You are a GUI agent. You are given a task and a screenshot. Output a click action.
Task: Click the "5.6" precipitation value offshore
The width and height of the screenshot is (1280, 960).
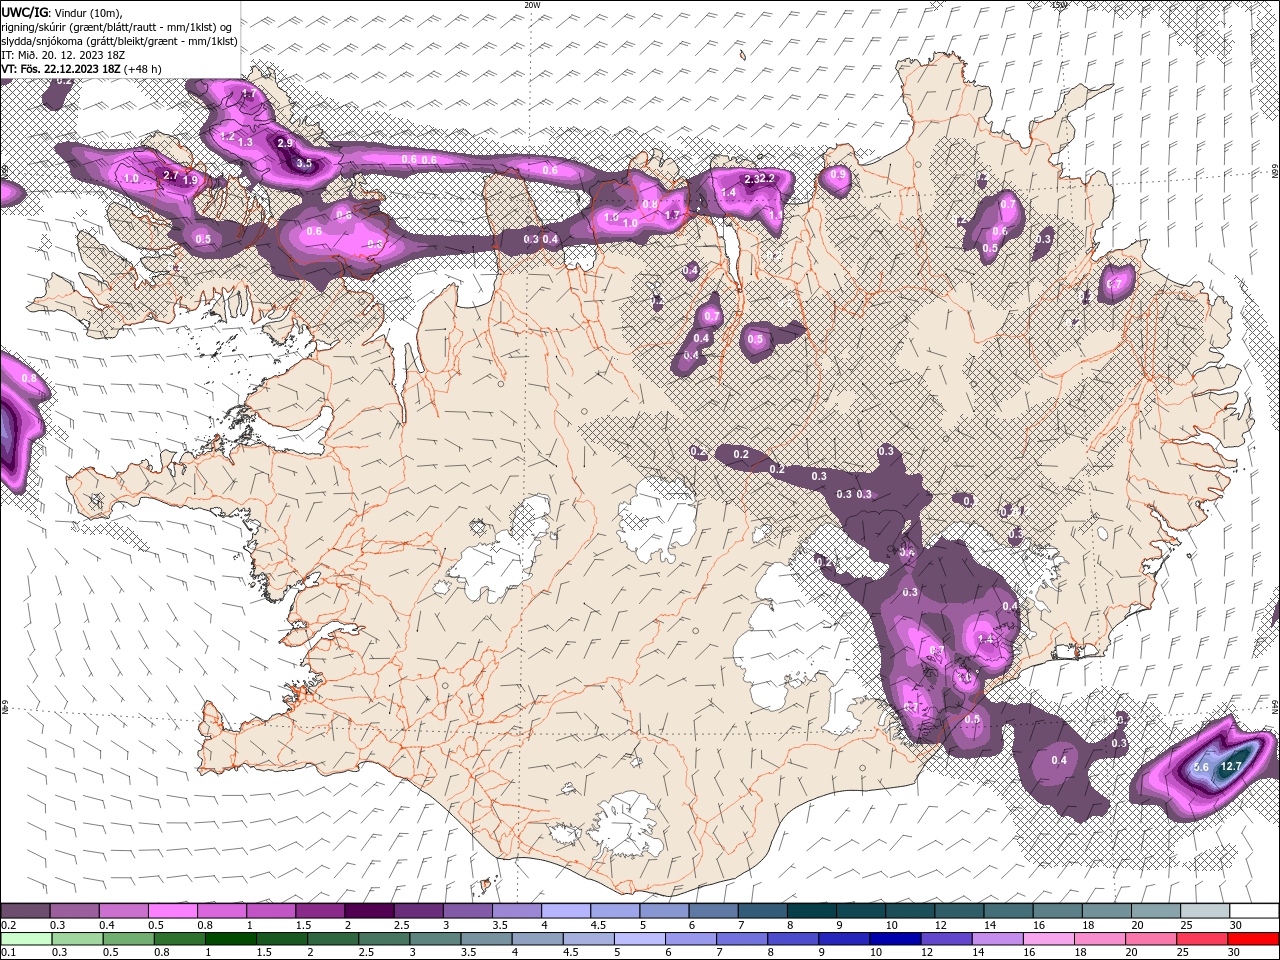(x=1201, y=767)
